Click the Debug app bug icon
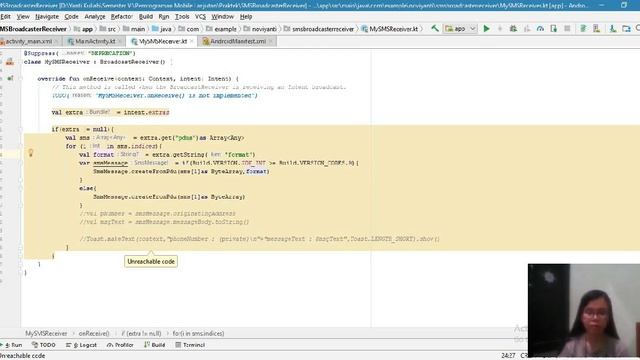The width and height of the screenshot is (640, 360). point(513,29)
